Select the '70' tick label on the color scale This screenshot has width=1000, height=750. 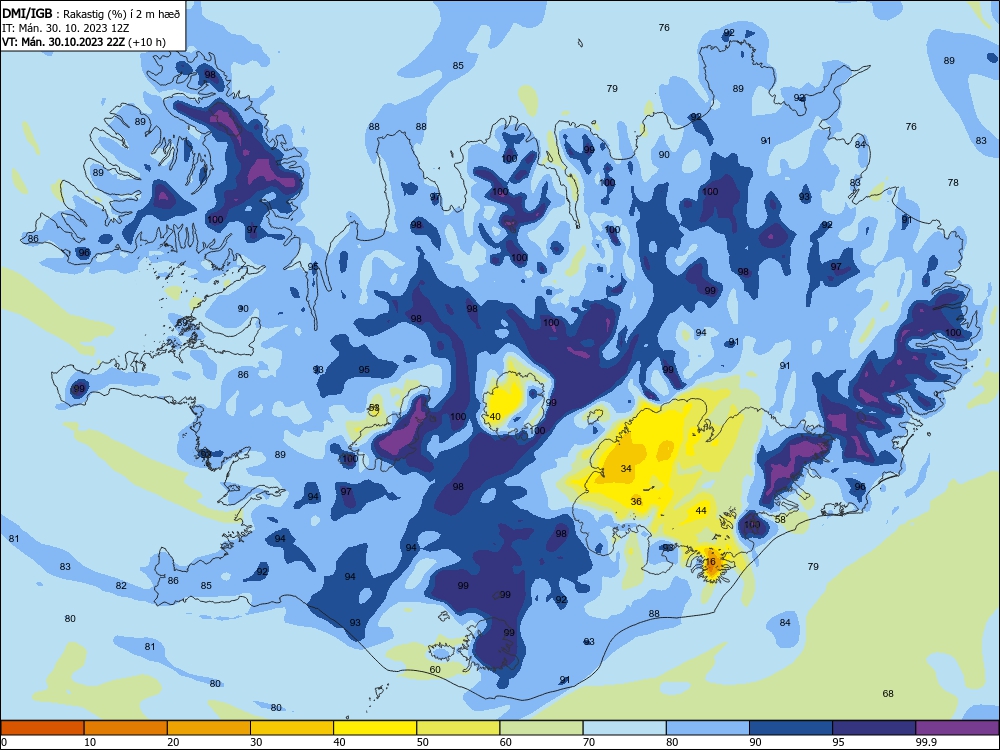pos(589,742)
